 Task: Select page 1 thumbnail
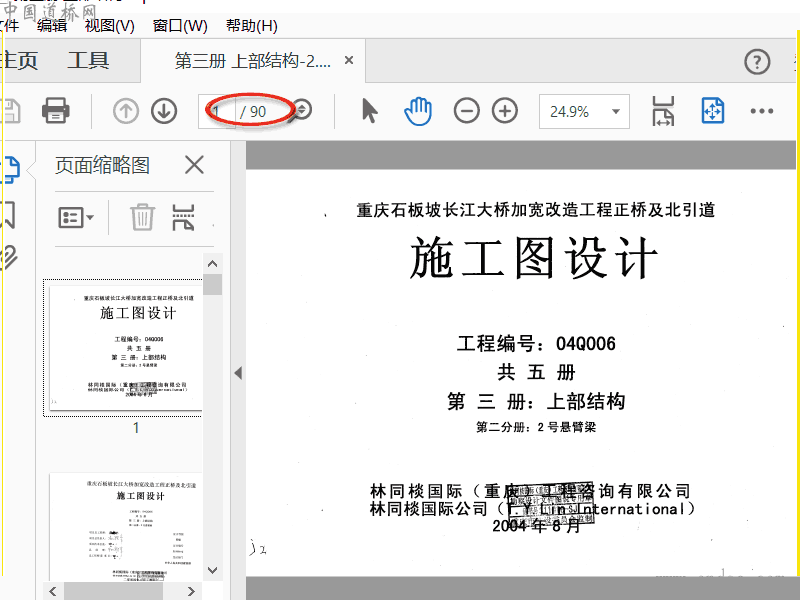coord(126,348)
